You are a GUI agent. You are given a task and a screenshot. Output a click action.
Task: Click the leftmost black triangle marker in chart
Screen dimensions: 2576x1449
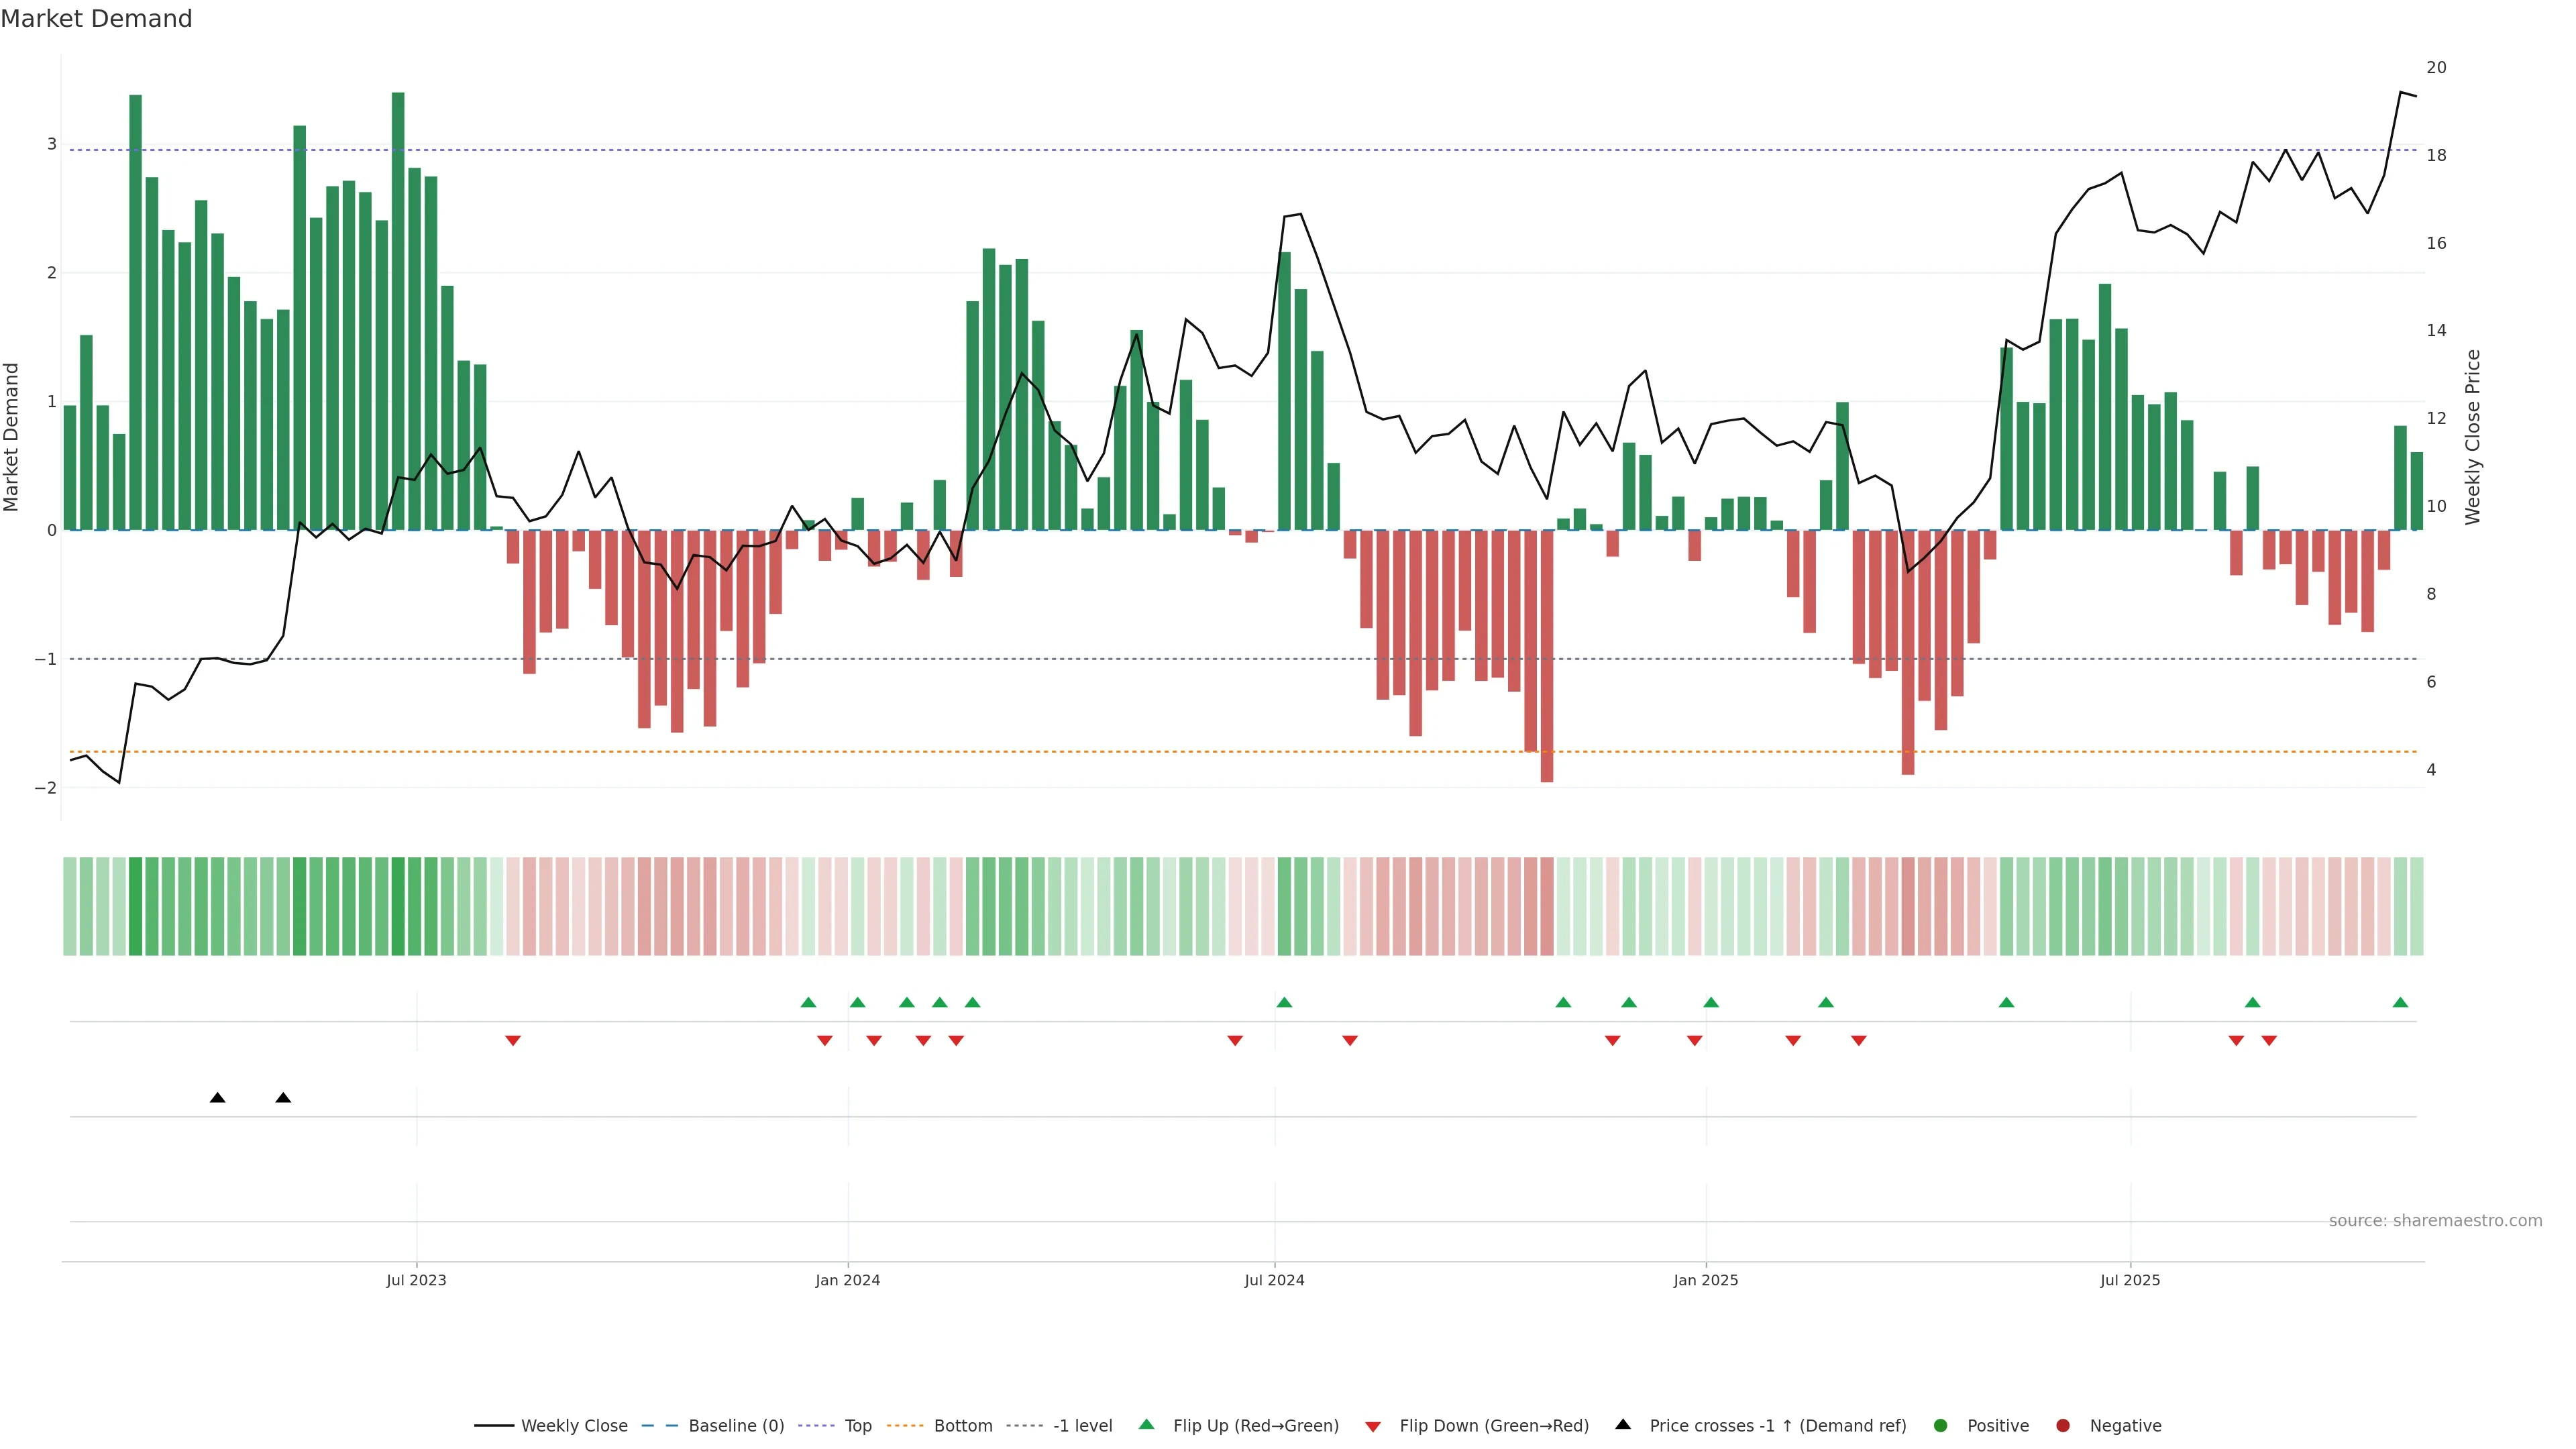(217, 1098)
